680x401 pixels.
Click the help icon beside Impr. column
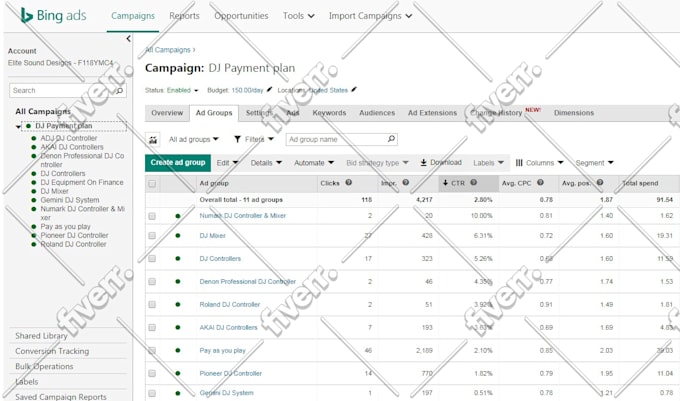pyautogui.click(x=405, y=183)
